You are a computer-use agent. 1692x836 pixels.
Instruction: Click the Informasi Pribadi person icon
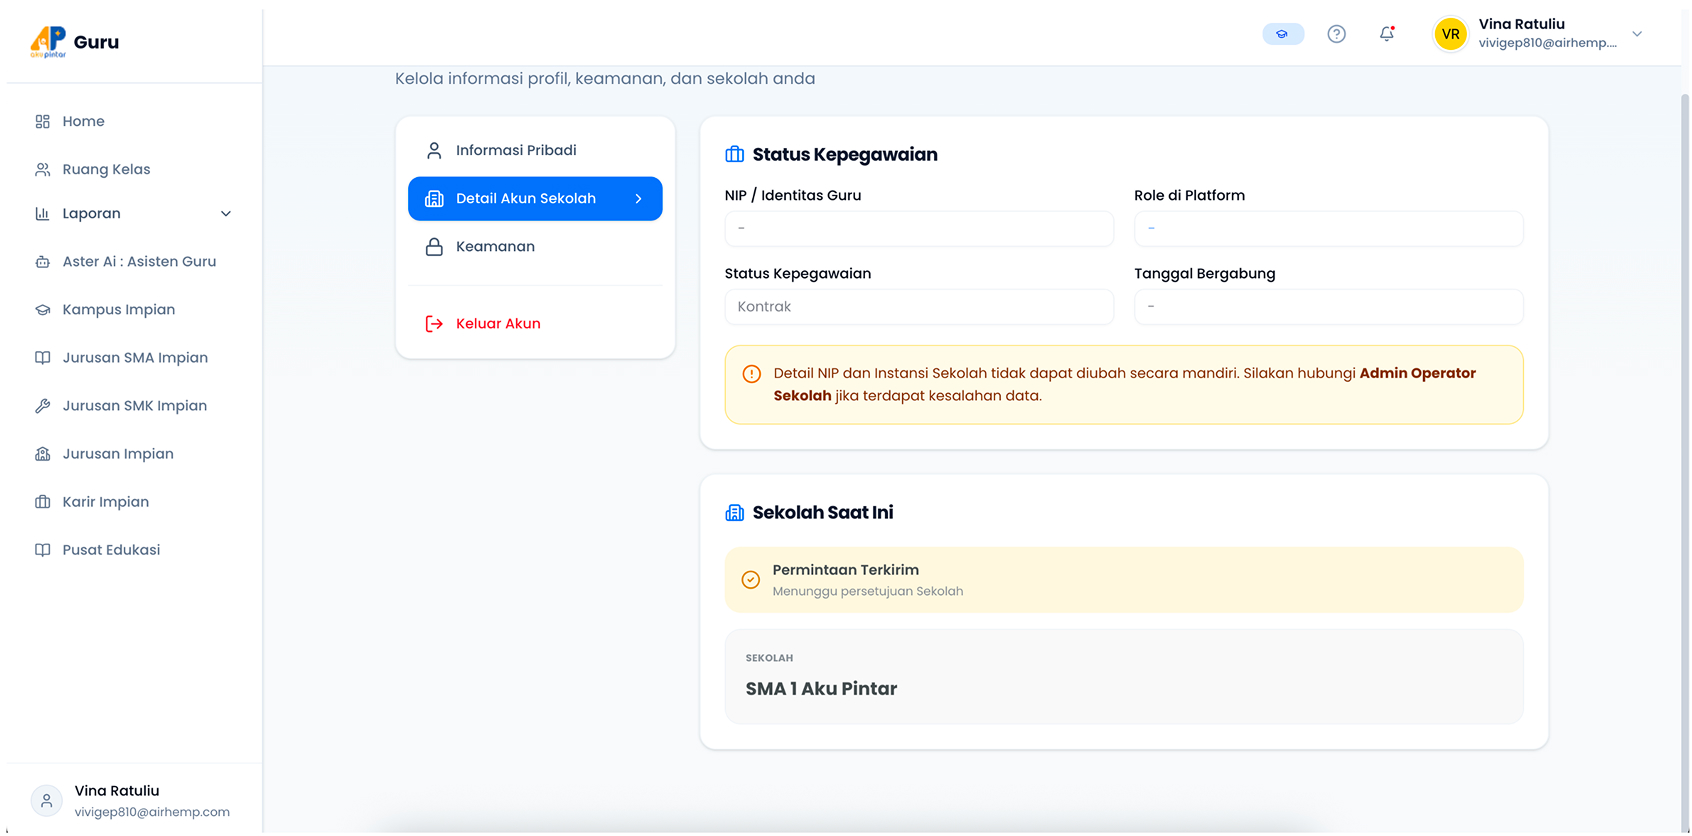(434, 151)
